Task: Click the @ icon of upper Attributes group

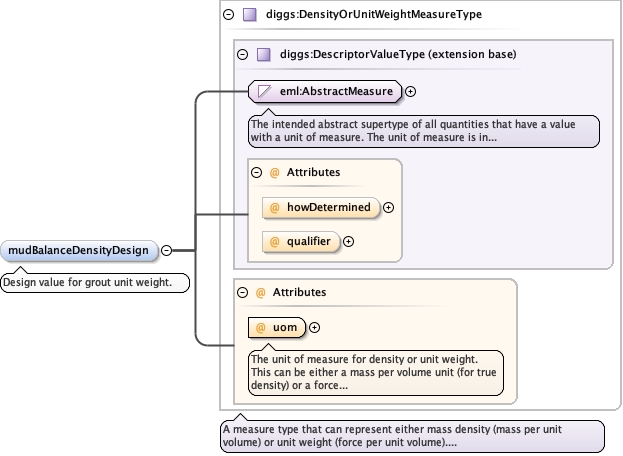Action: [275, 172]
